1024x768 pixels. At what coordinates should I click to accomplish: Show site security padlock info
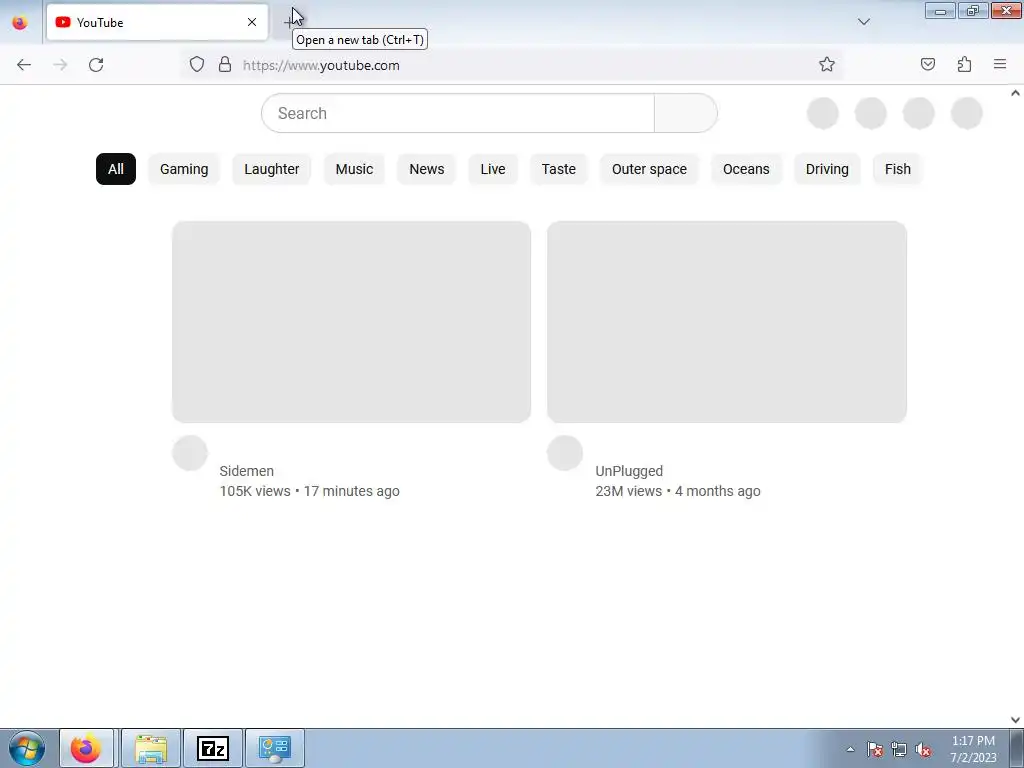point(225,65)
